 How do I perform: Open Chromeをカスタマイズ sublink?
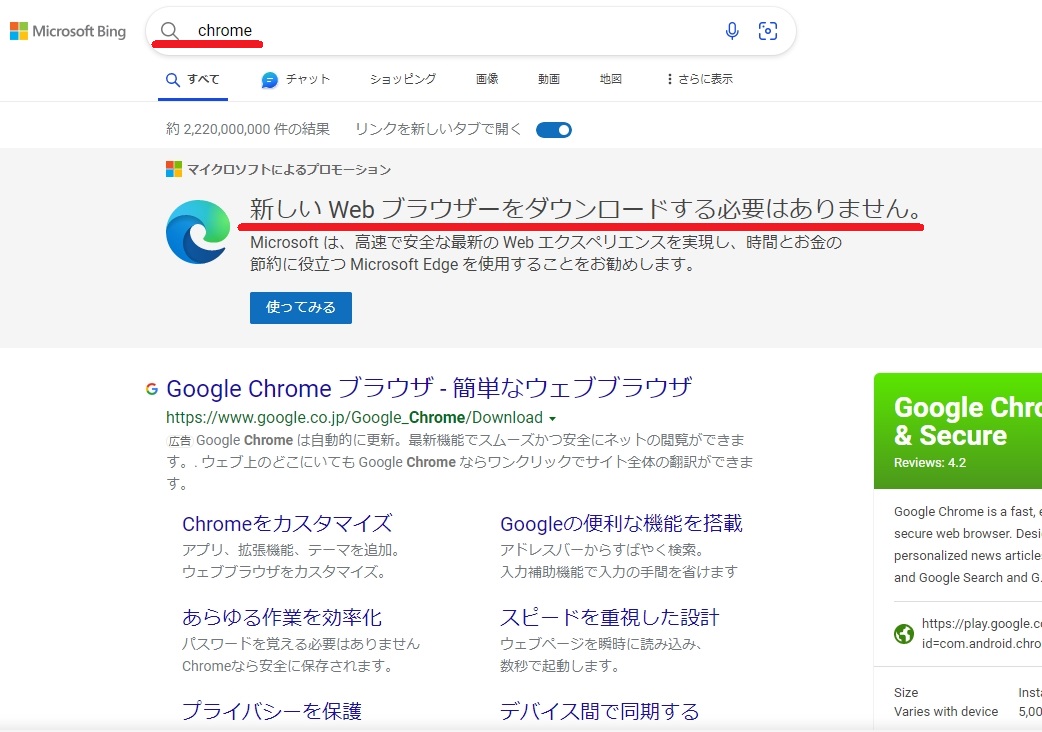point(287,524)
